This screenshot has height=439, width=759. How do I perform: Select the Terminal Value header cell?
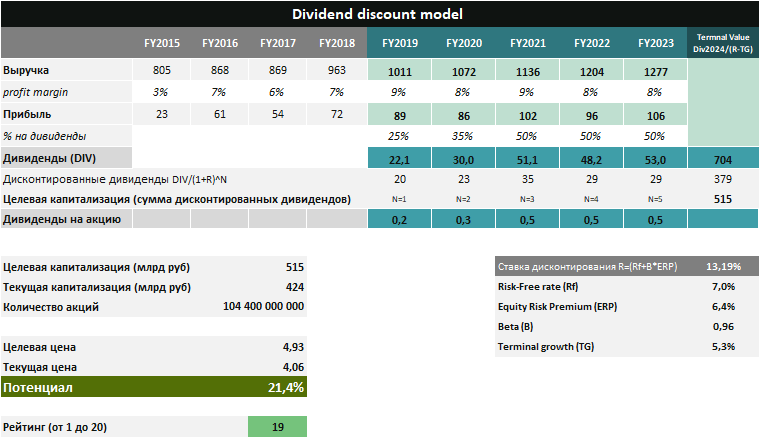pyautogui.click(x=721, y=44)
